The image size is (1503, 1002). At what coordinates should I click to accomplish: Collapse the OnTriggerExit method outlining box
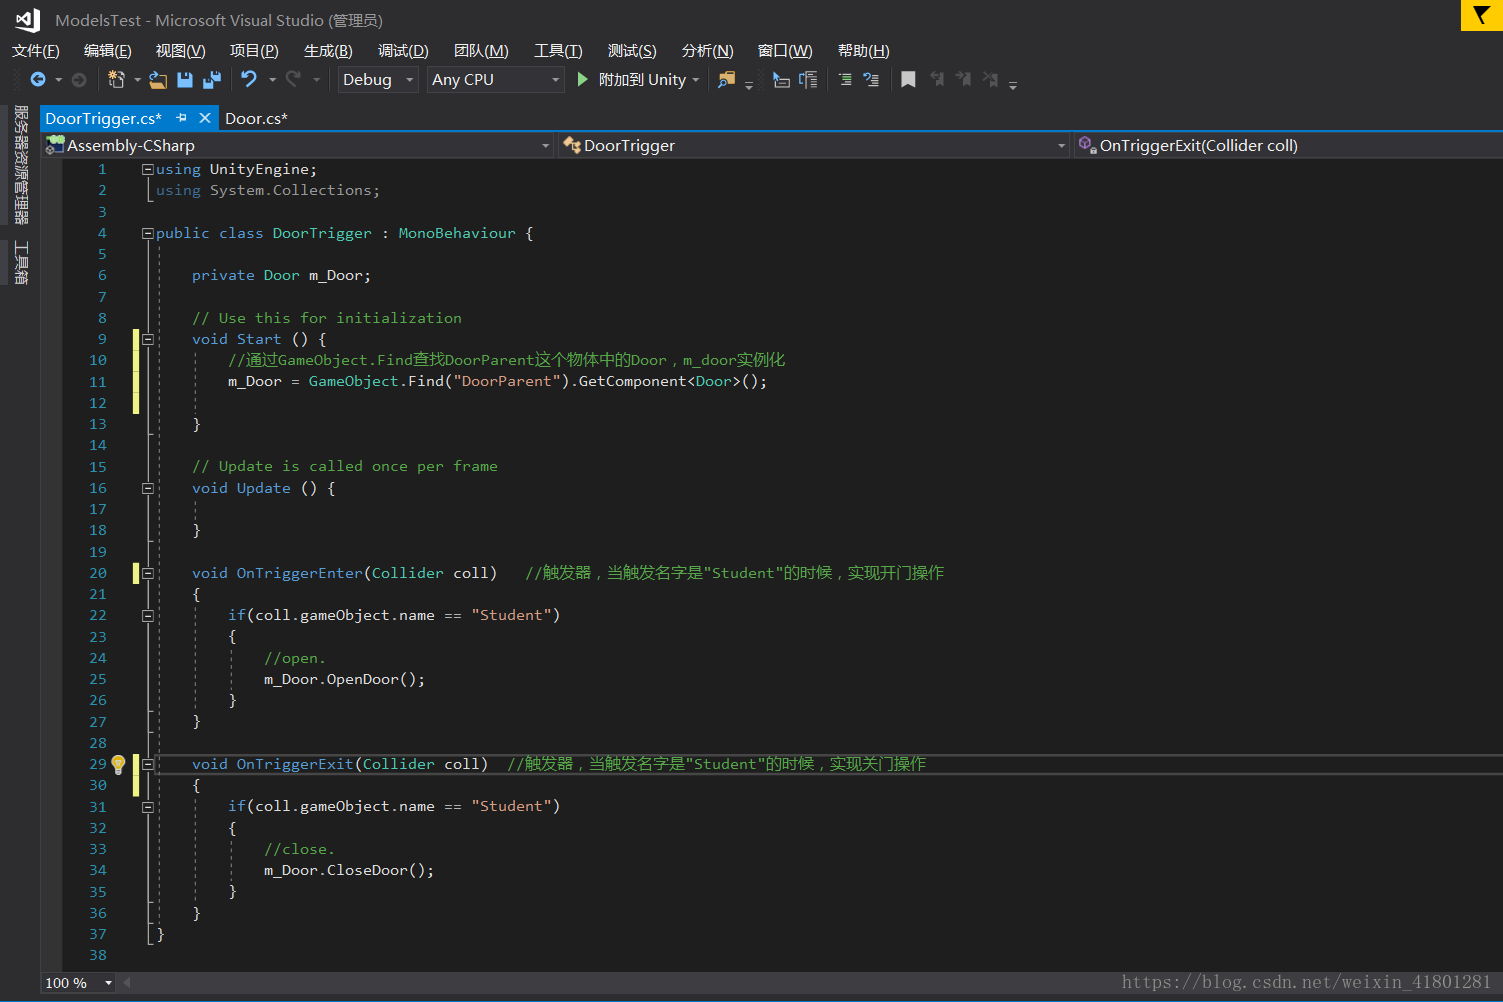tap(148, 764)
